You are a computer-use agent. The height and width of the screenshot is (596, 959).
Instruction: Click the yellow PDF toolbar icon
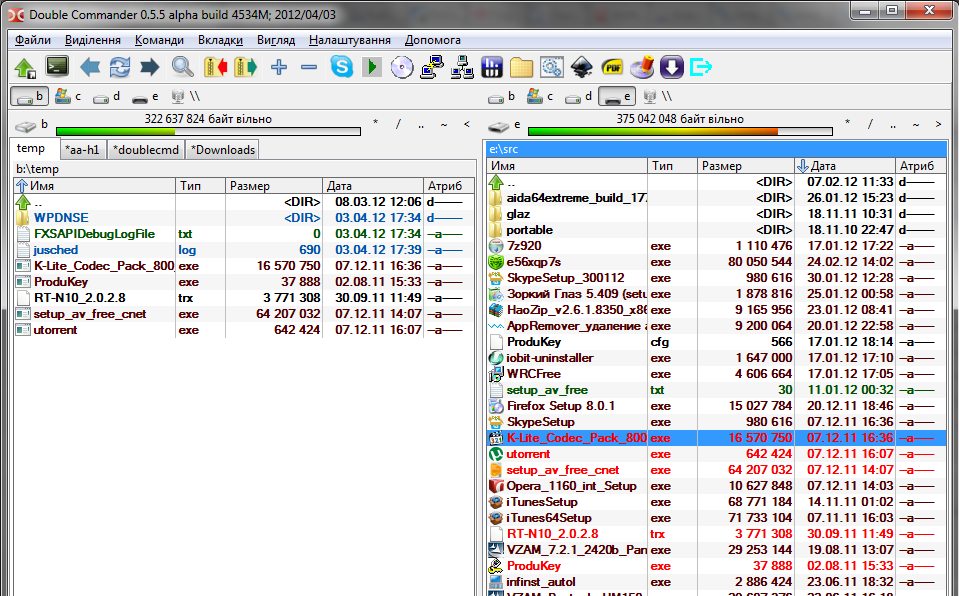(x=612, y=67)
